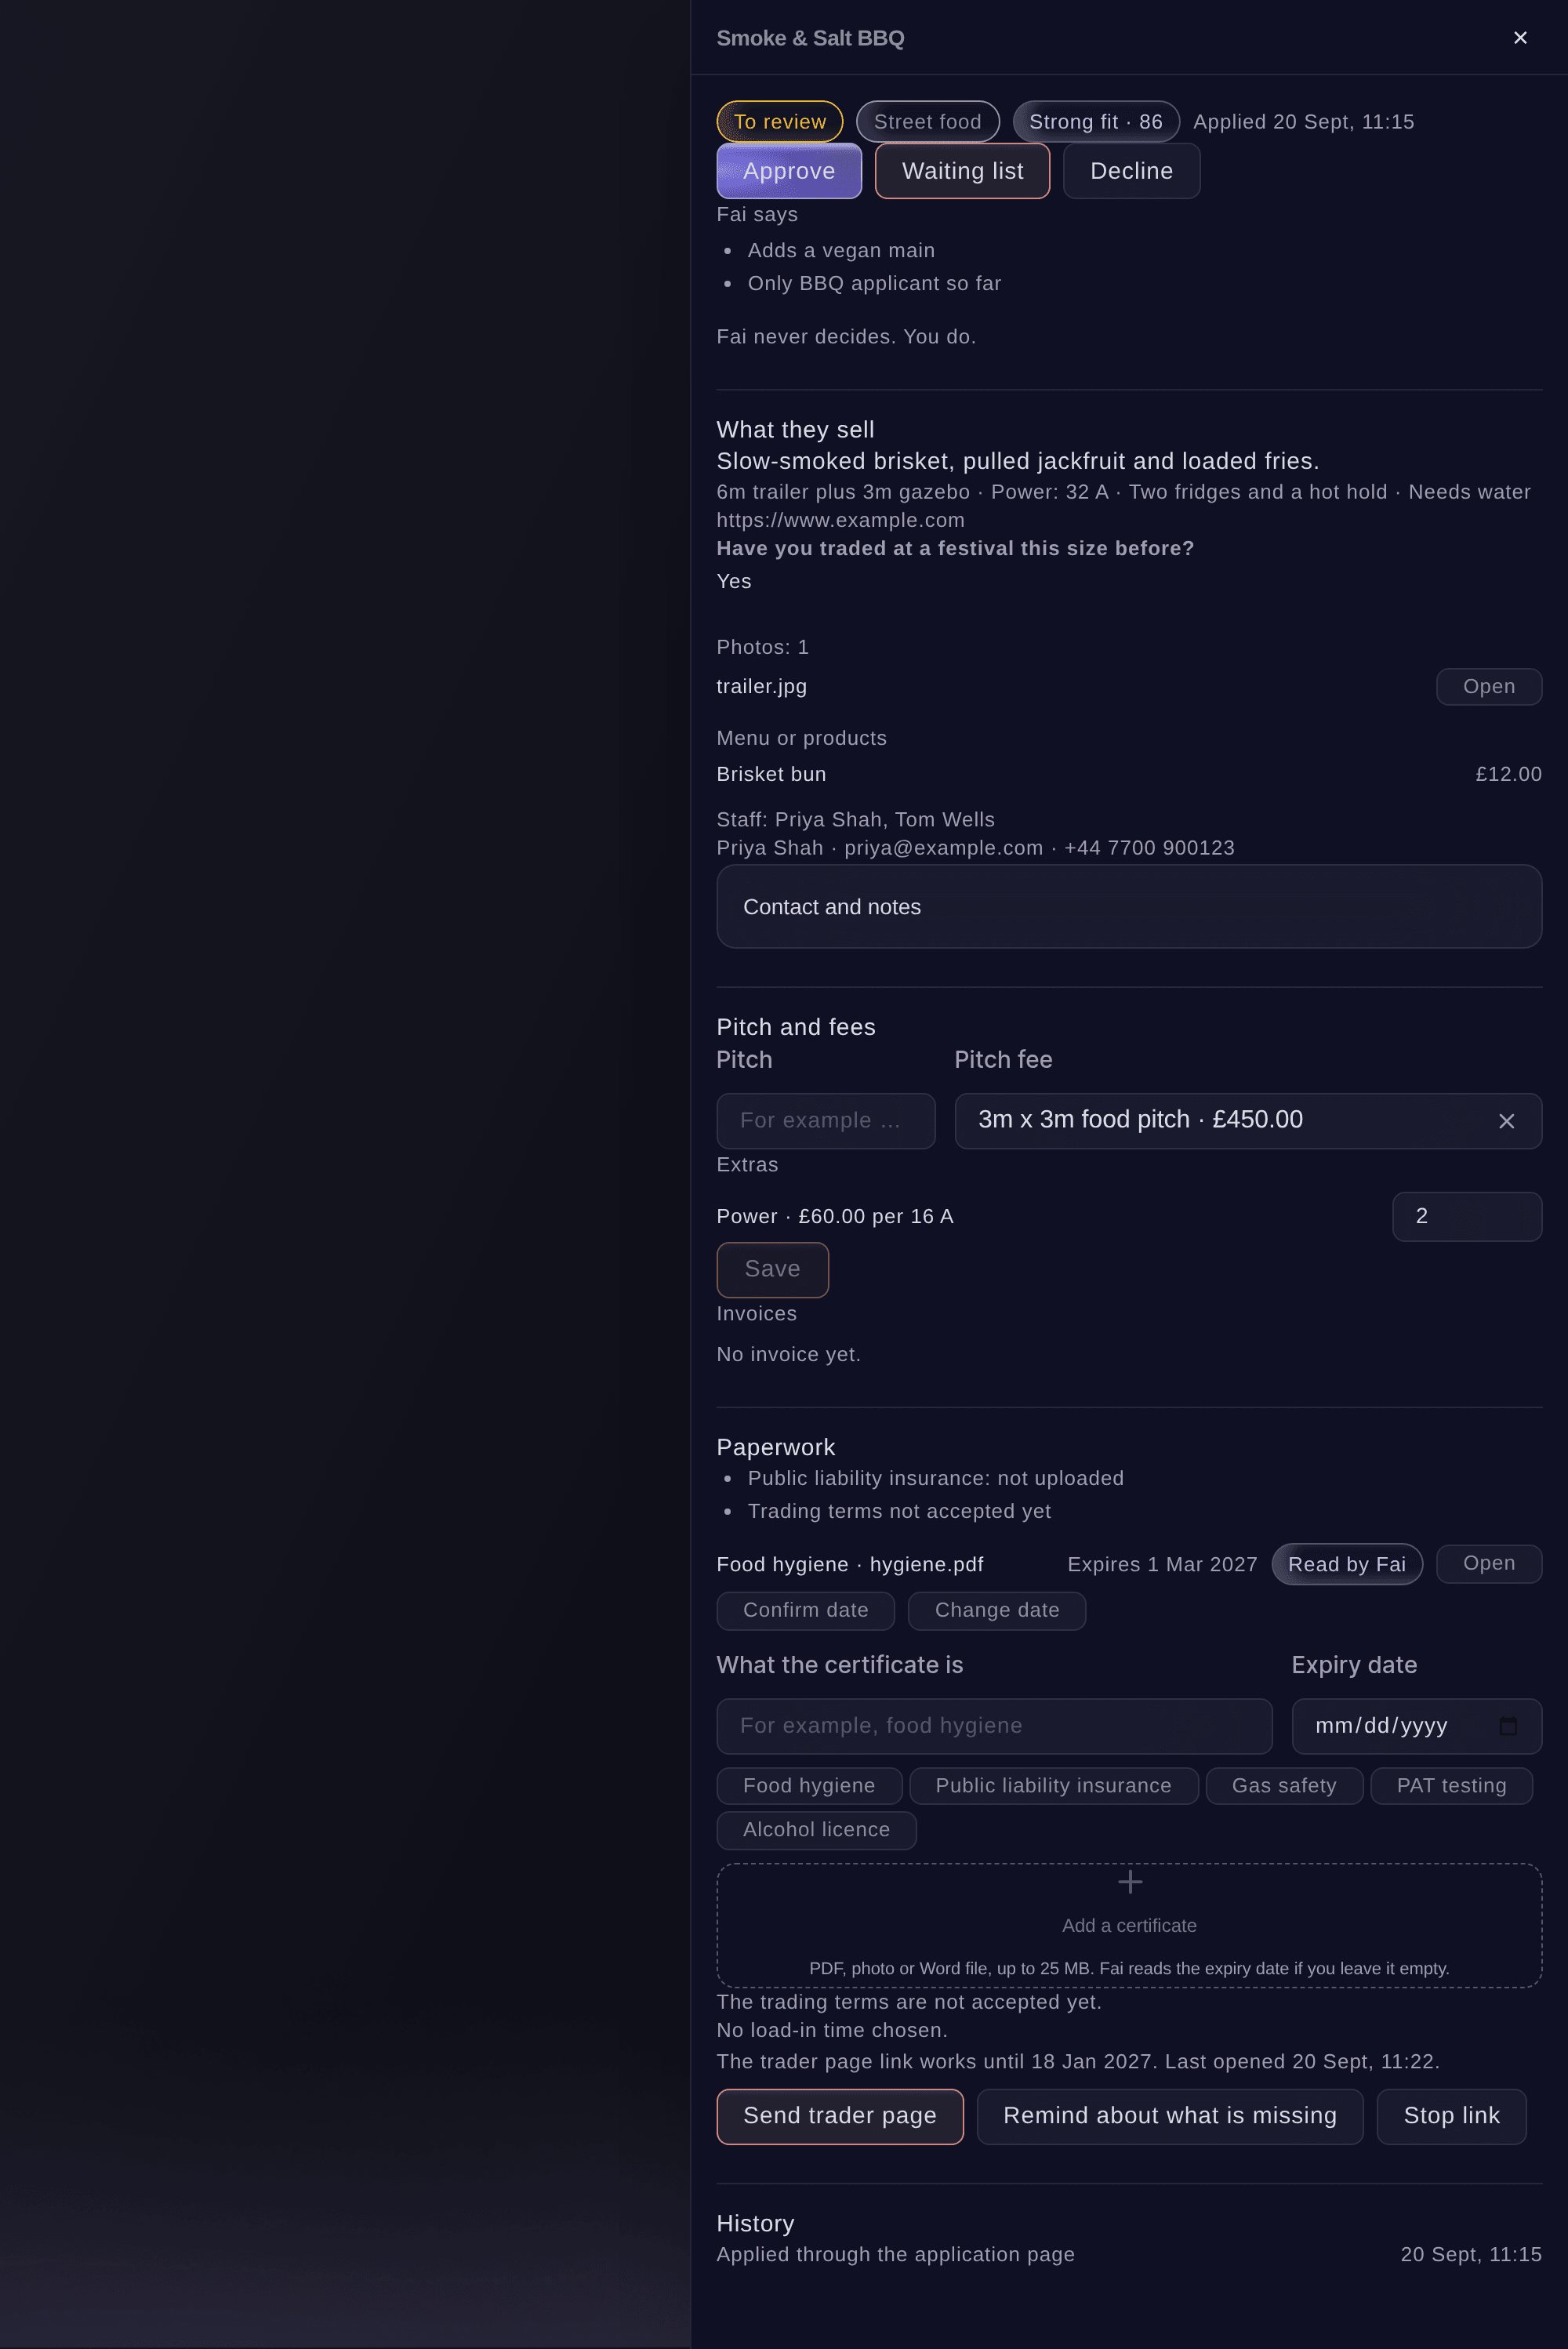Decline this trader application
This screenshot has height=2349, width=1568.
coord(1131,171)
